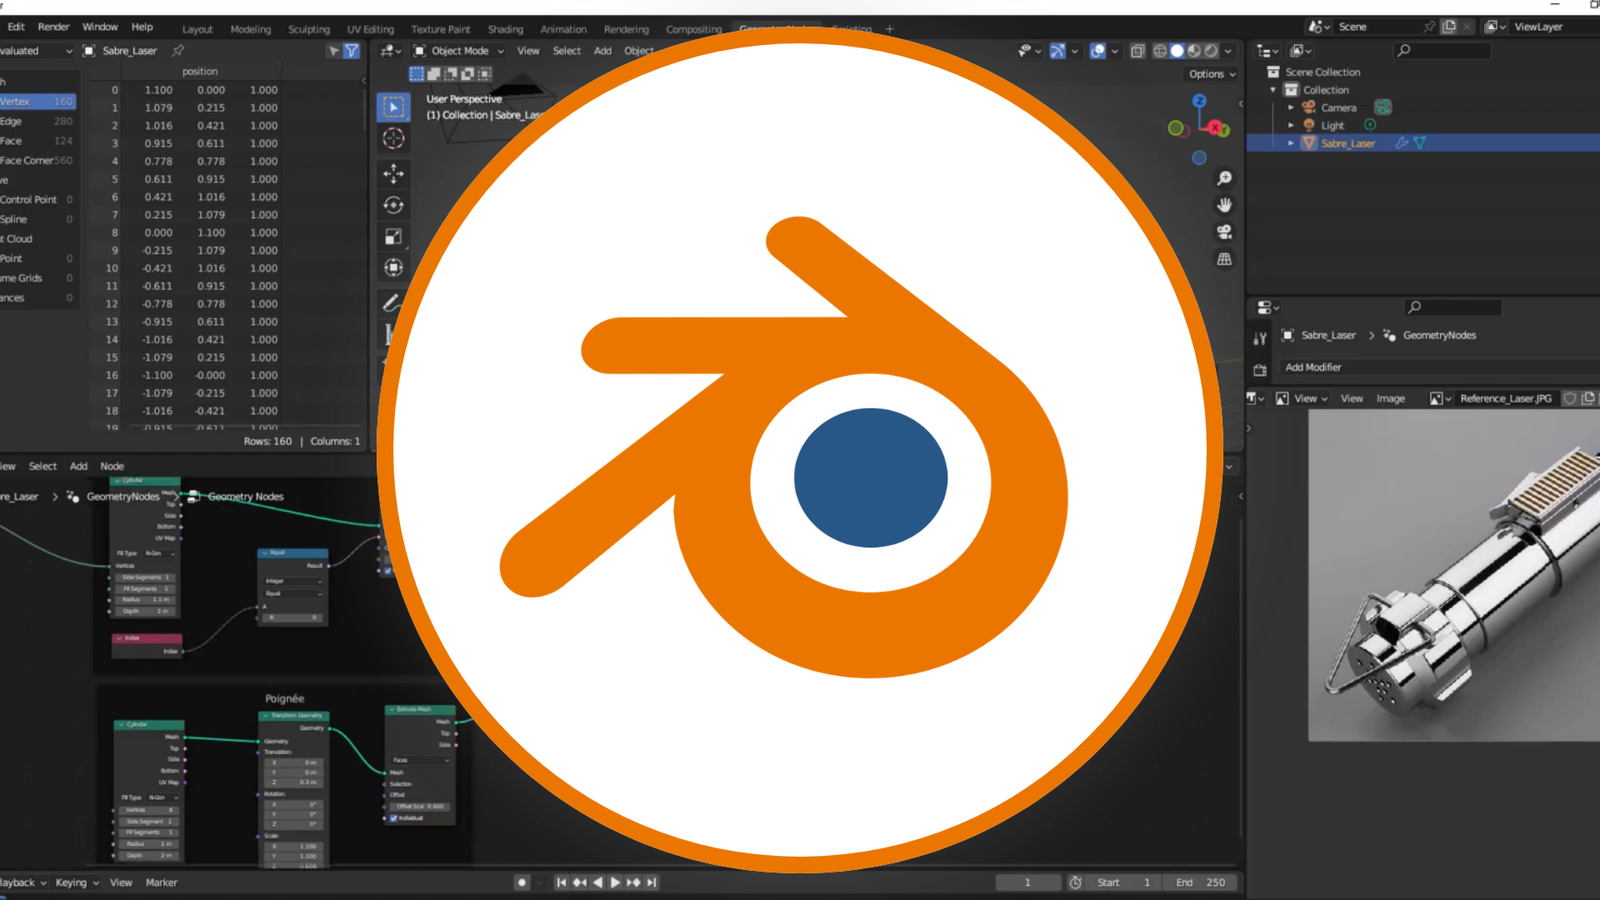Open the Window menu
The image size is (1600, 900).
pos(100,27)
